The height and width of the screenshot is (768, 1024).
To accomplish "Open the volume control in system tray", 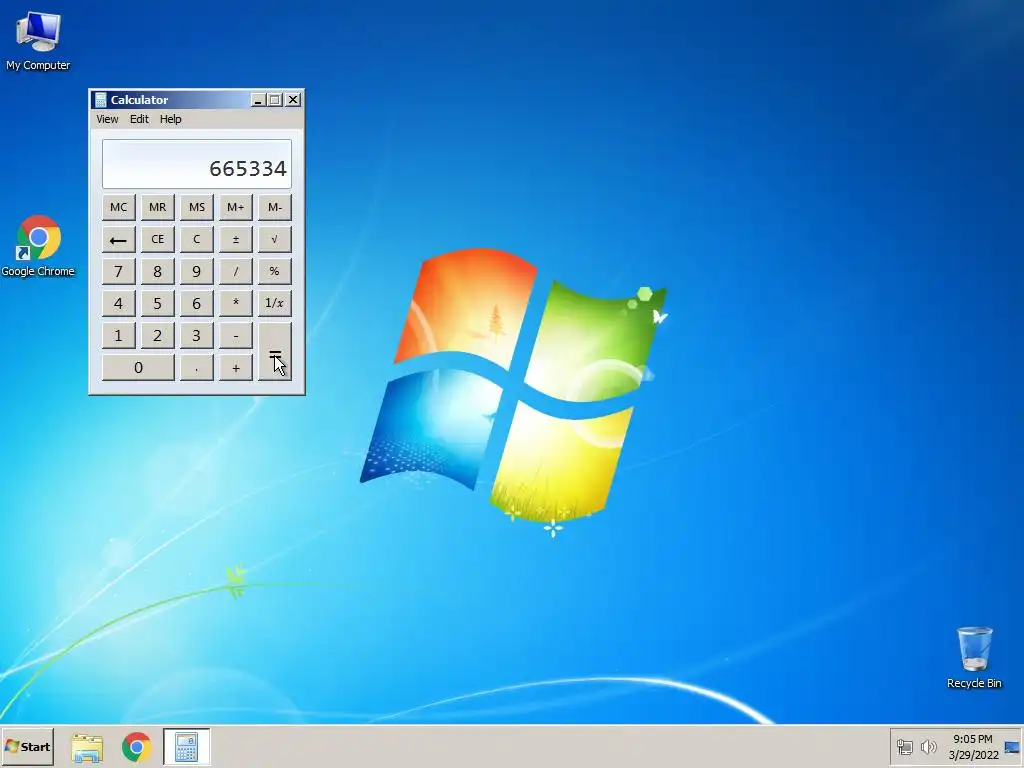I will click(928, 746).
